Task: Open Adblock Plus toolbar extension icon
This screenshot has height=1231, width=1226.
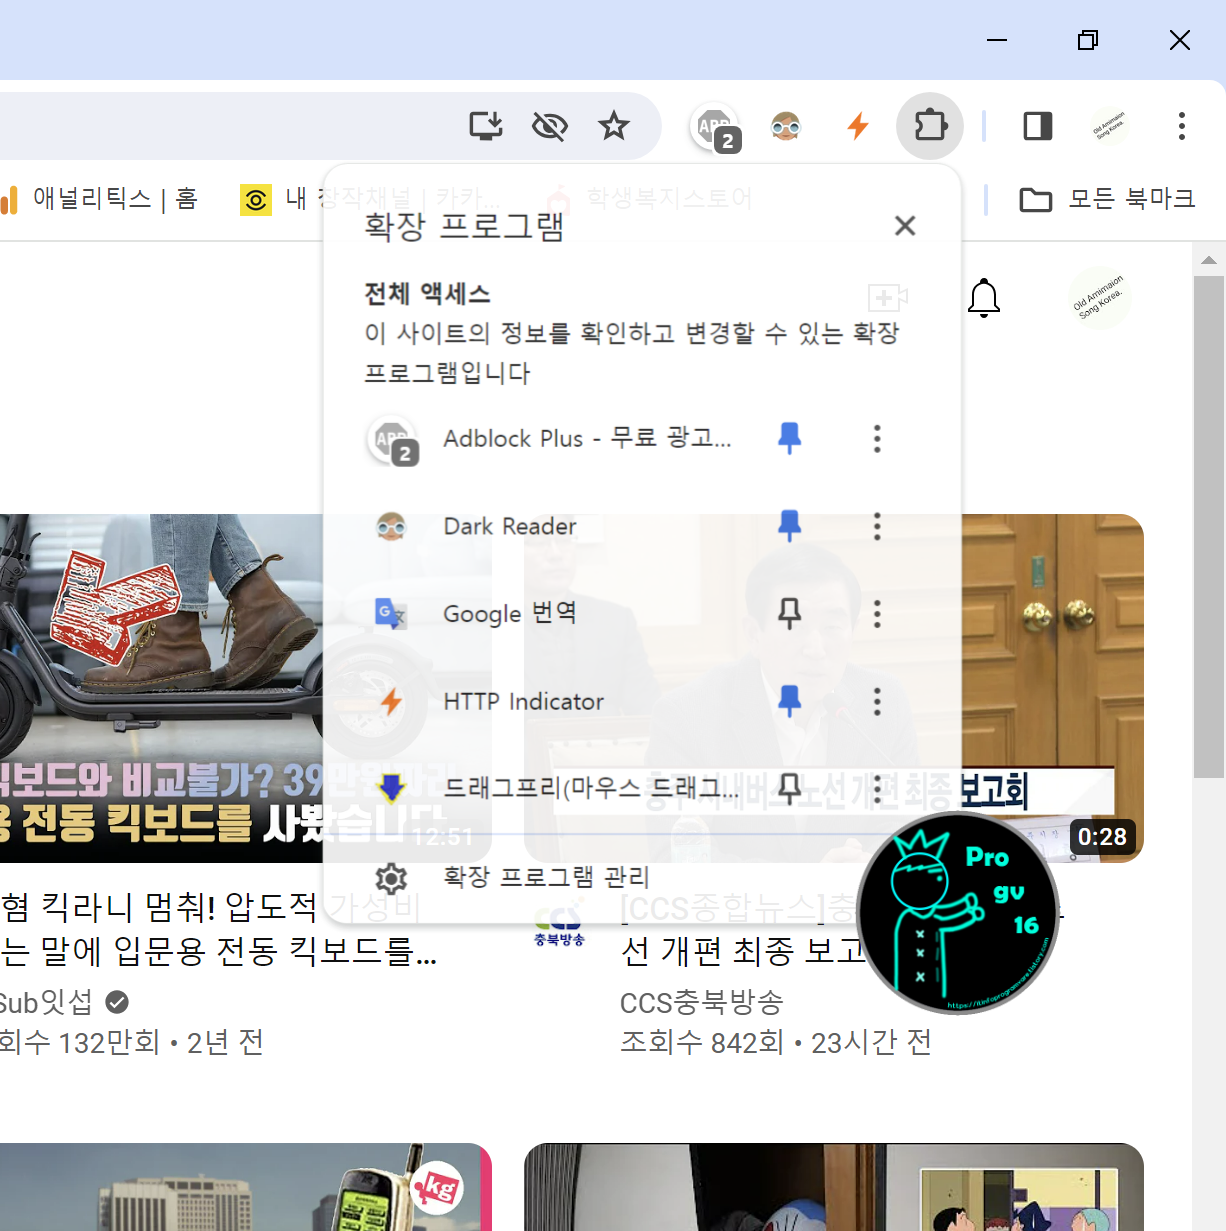Action: 715,127
